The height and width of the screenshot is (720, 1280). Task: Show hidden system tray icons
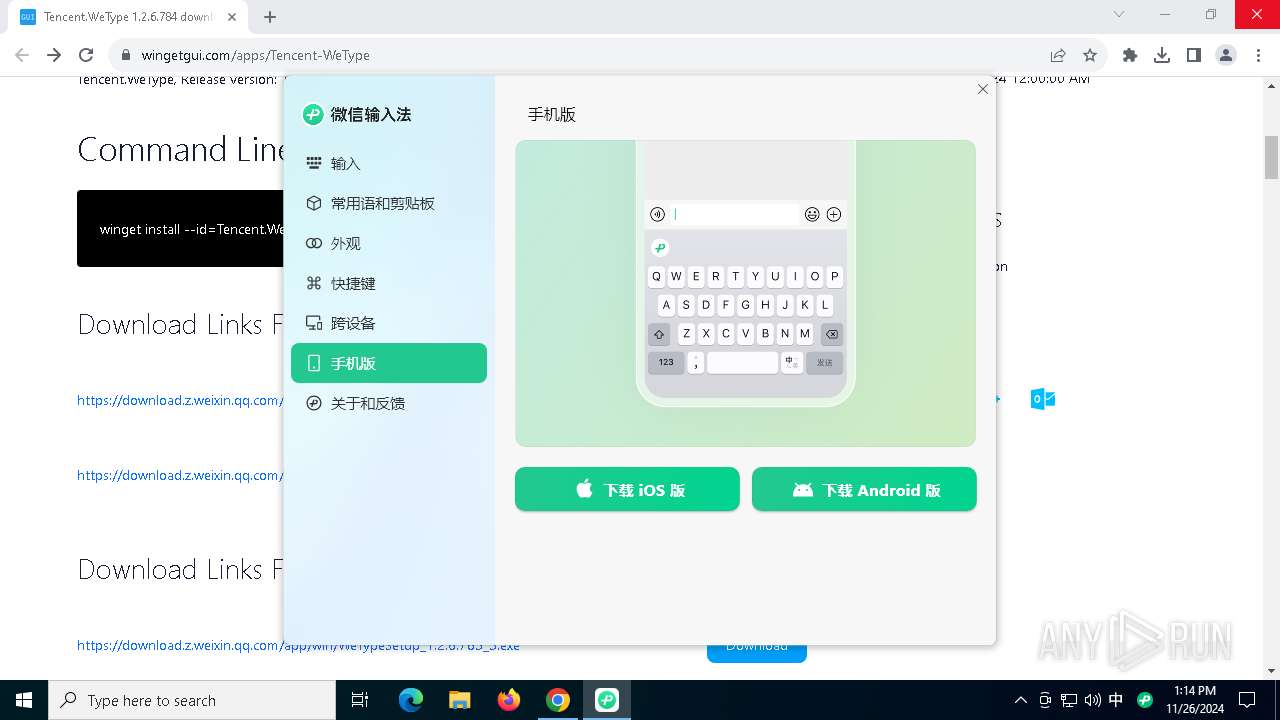click(x=1020, y=700)
